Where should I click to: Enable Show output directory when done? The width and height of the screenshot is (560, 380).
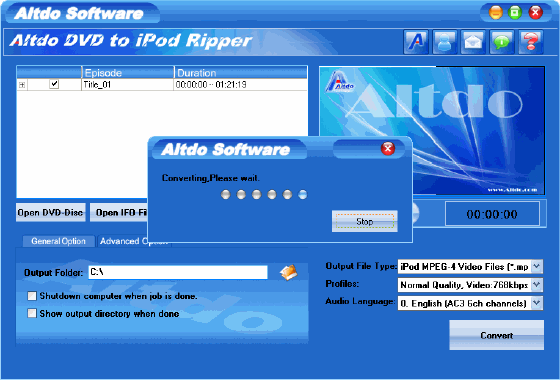point(32,314)
